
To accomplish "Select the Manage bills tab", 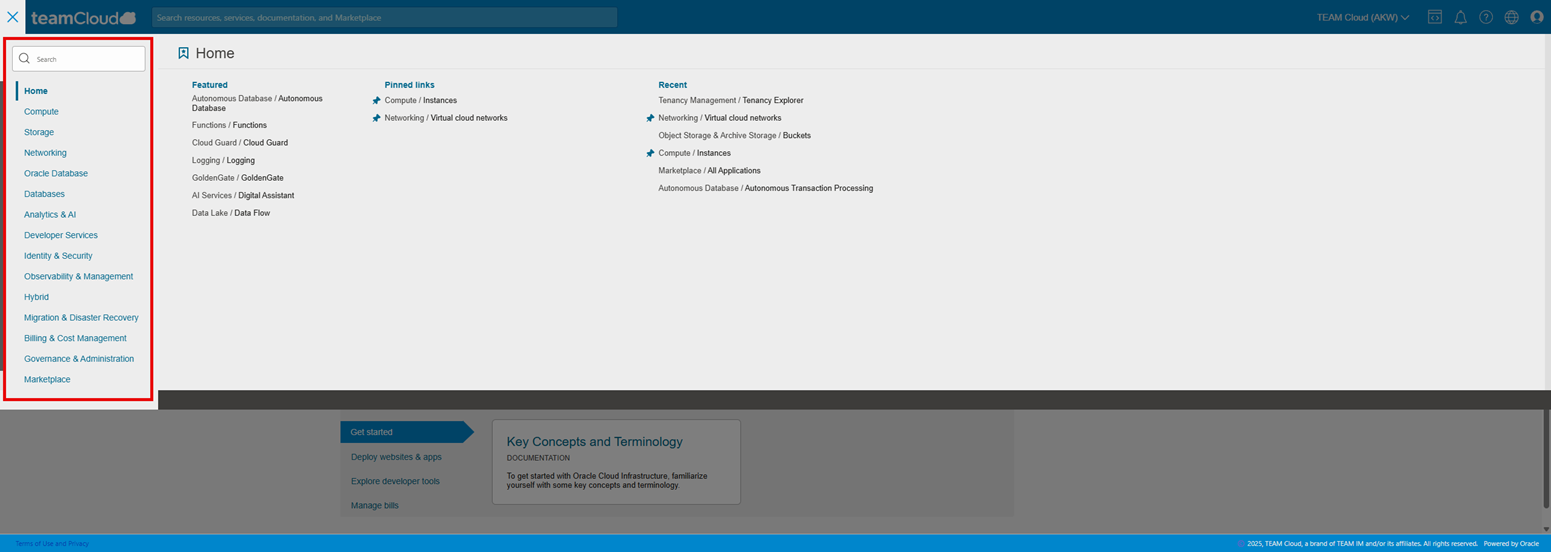I will [375, 506].
